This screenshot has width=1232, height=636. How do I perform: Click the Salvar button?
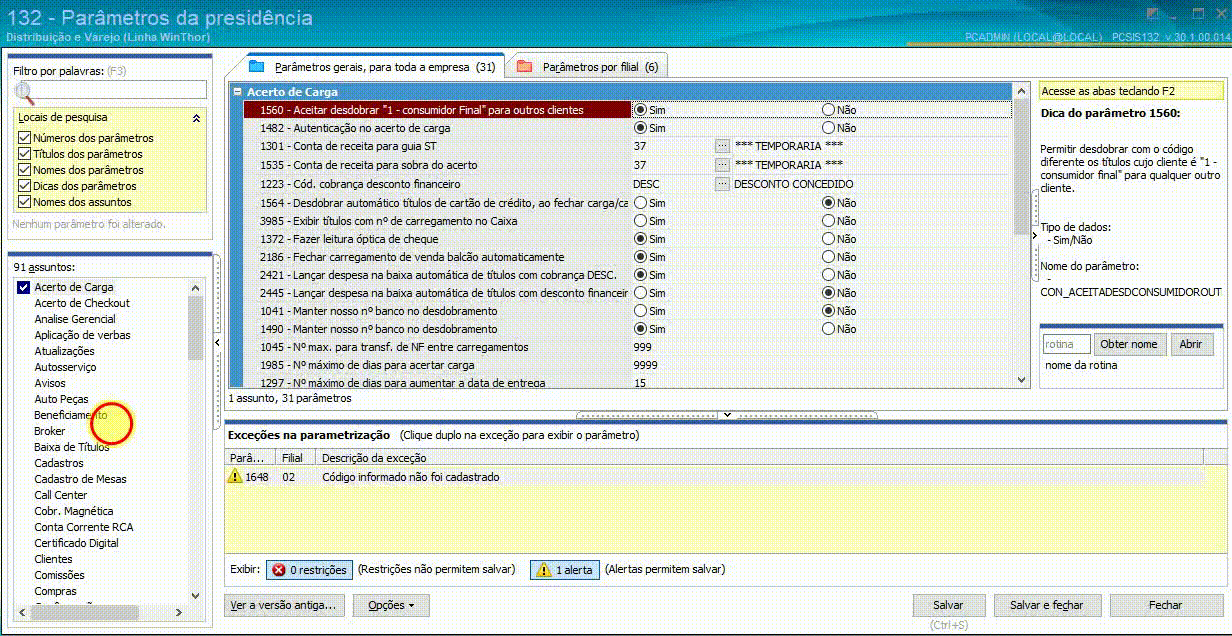pyautogui.click(x=948, y=605)
